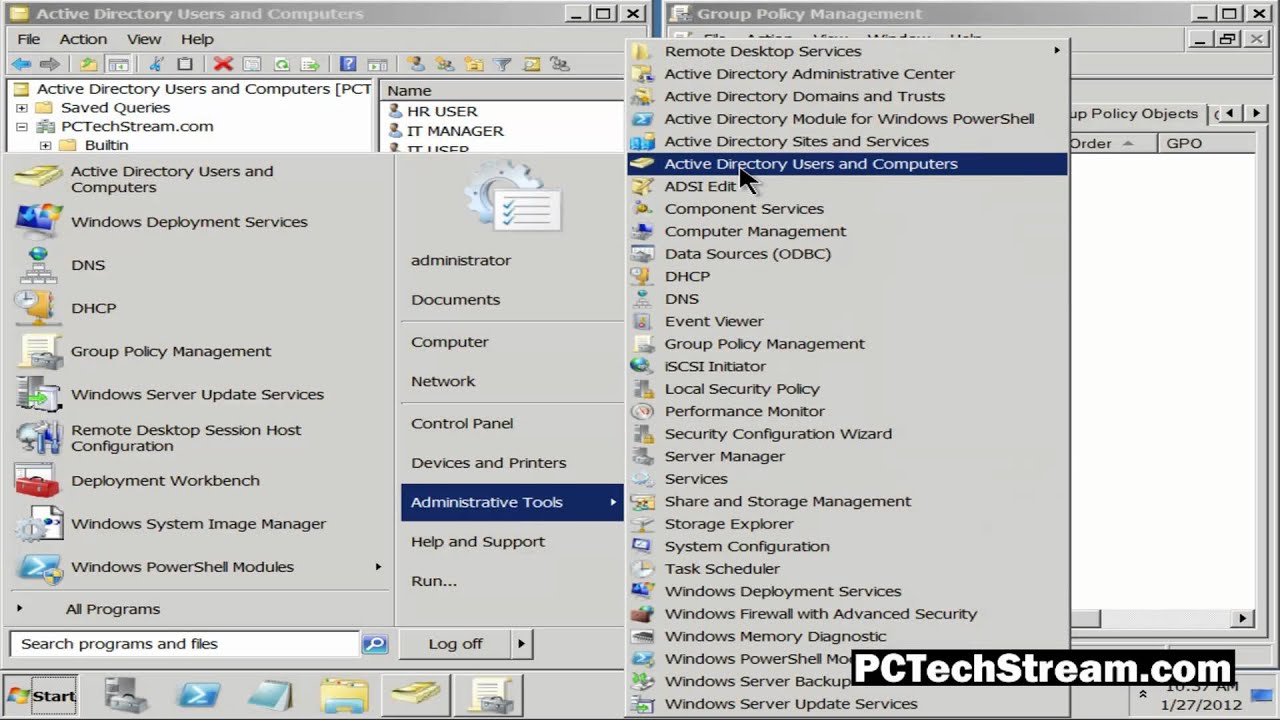The image size is (1280, 720).
Task: Open Server Manager from the taskbar
Action: pos(127,694)
